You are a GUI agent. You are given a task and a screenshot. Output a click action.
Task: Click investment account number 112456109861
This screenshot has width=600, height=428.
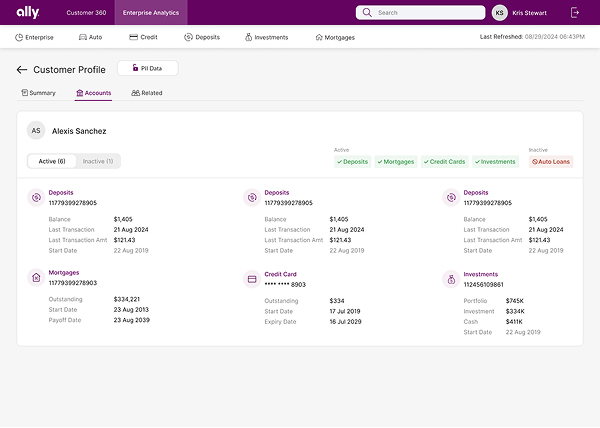click(x=483, y=285)
